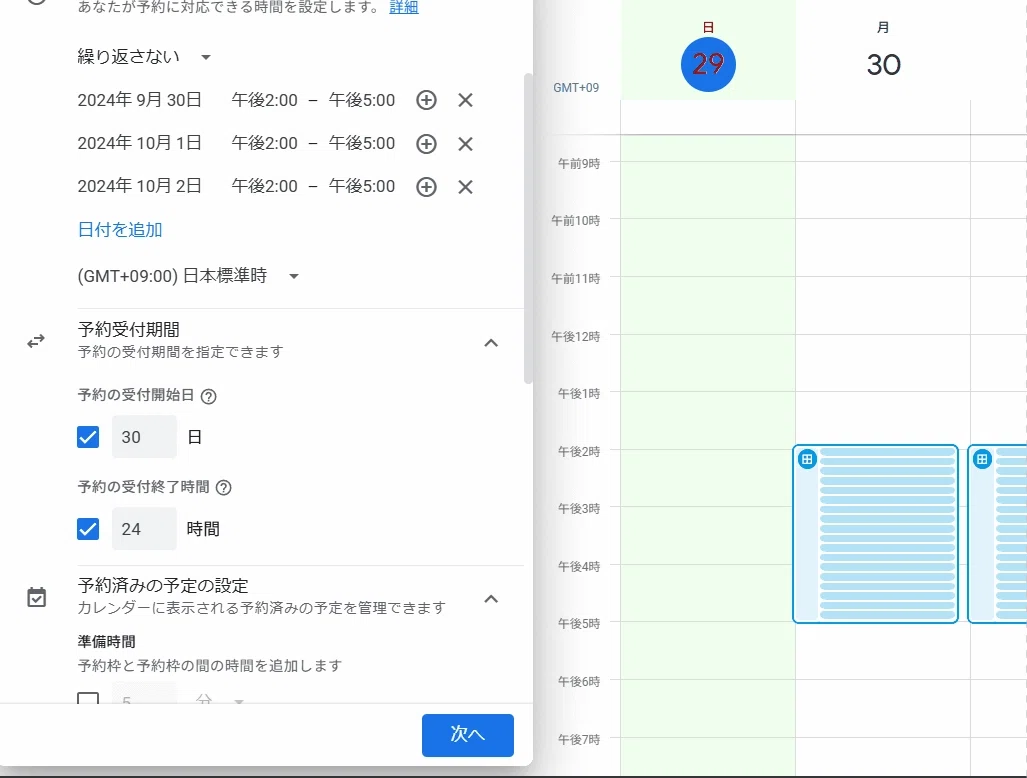The width and height of the screenshot is (1027, 778).
Task: Uncheck the 予約の受付開始日 30日 checkbox
Action: click(88, 437)
